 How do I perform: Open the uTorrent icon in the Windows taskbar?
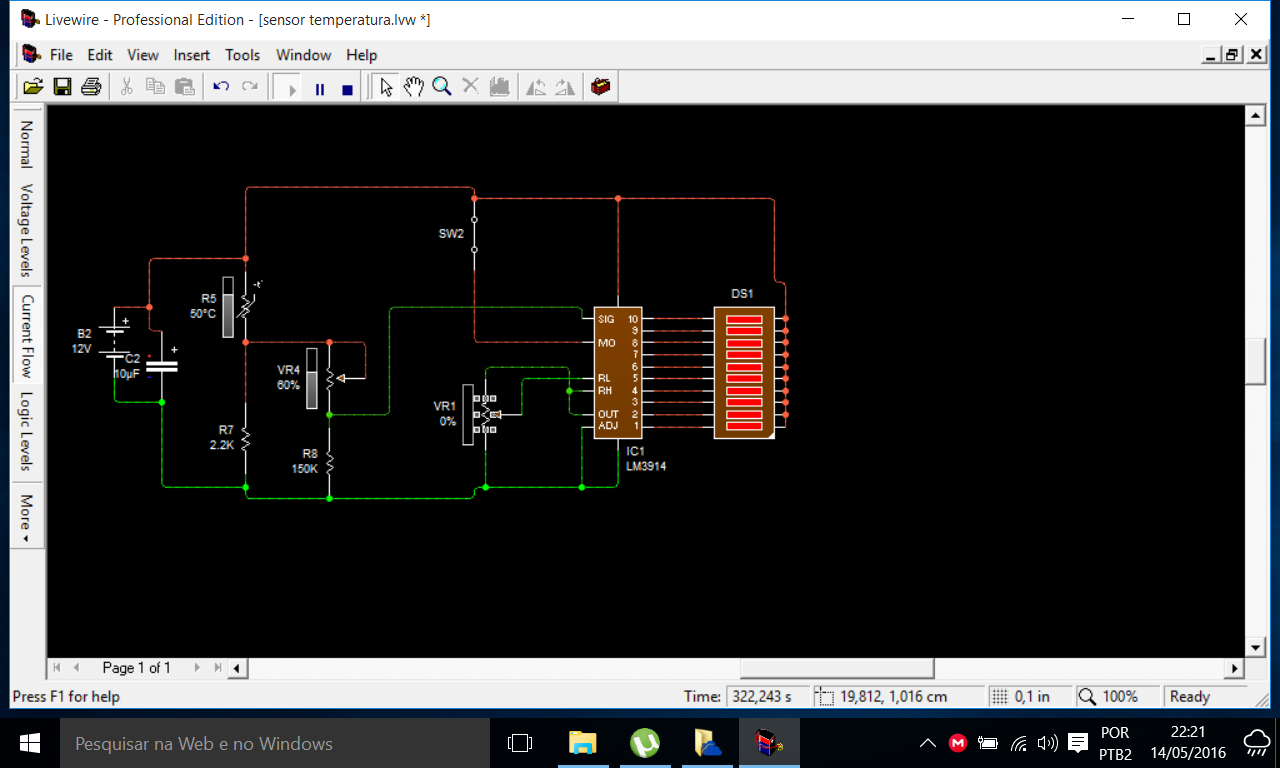[645, 743]
